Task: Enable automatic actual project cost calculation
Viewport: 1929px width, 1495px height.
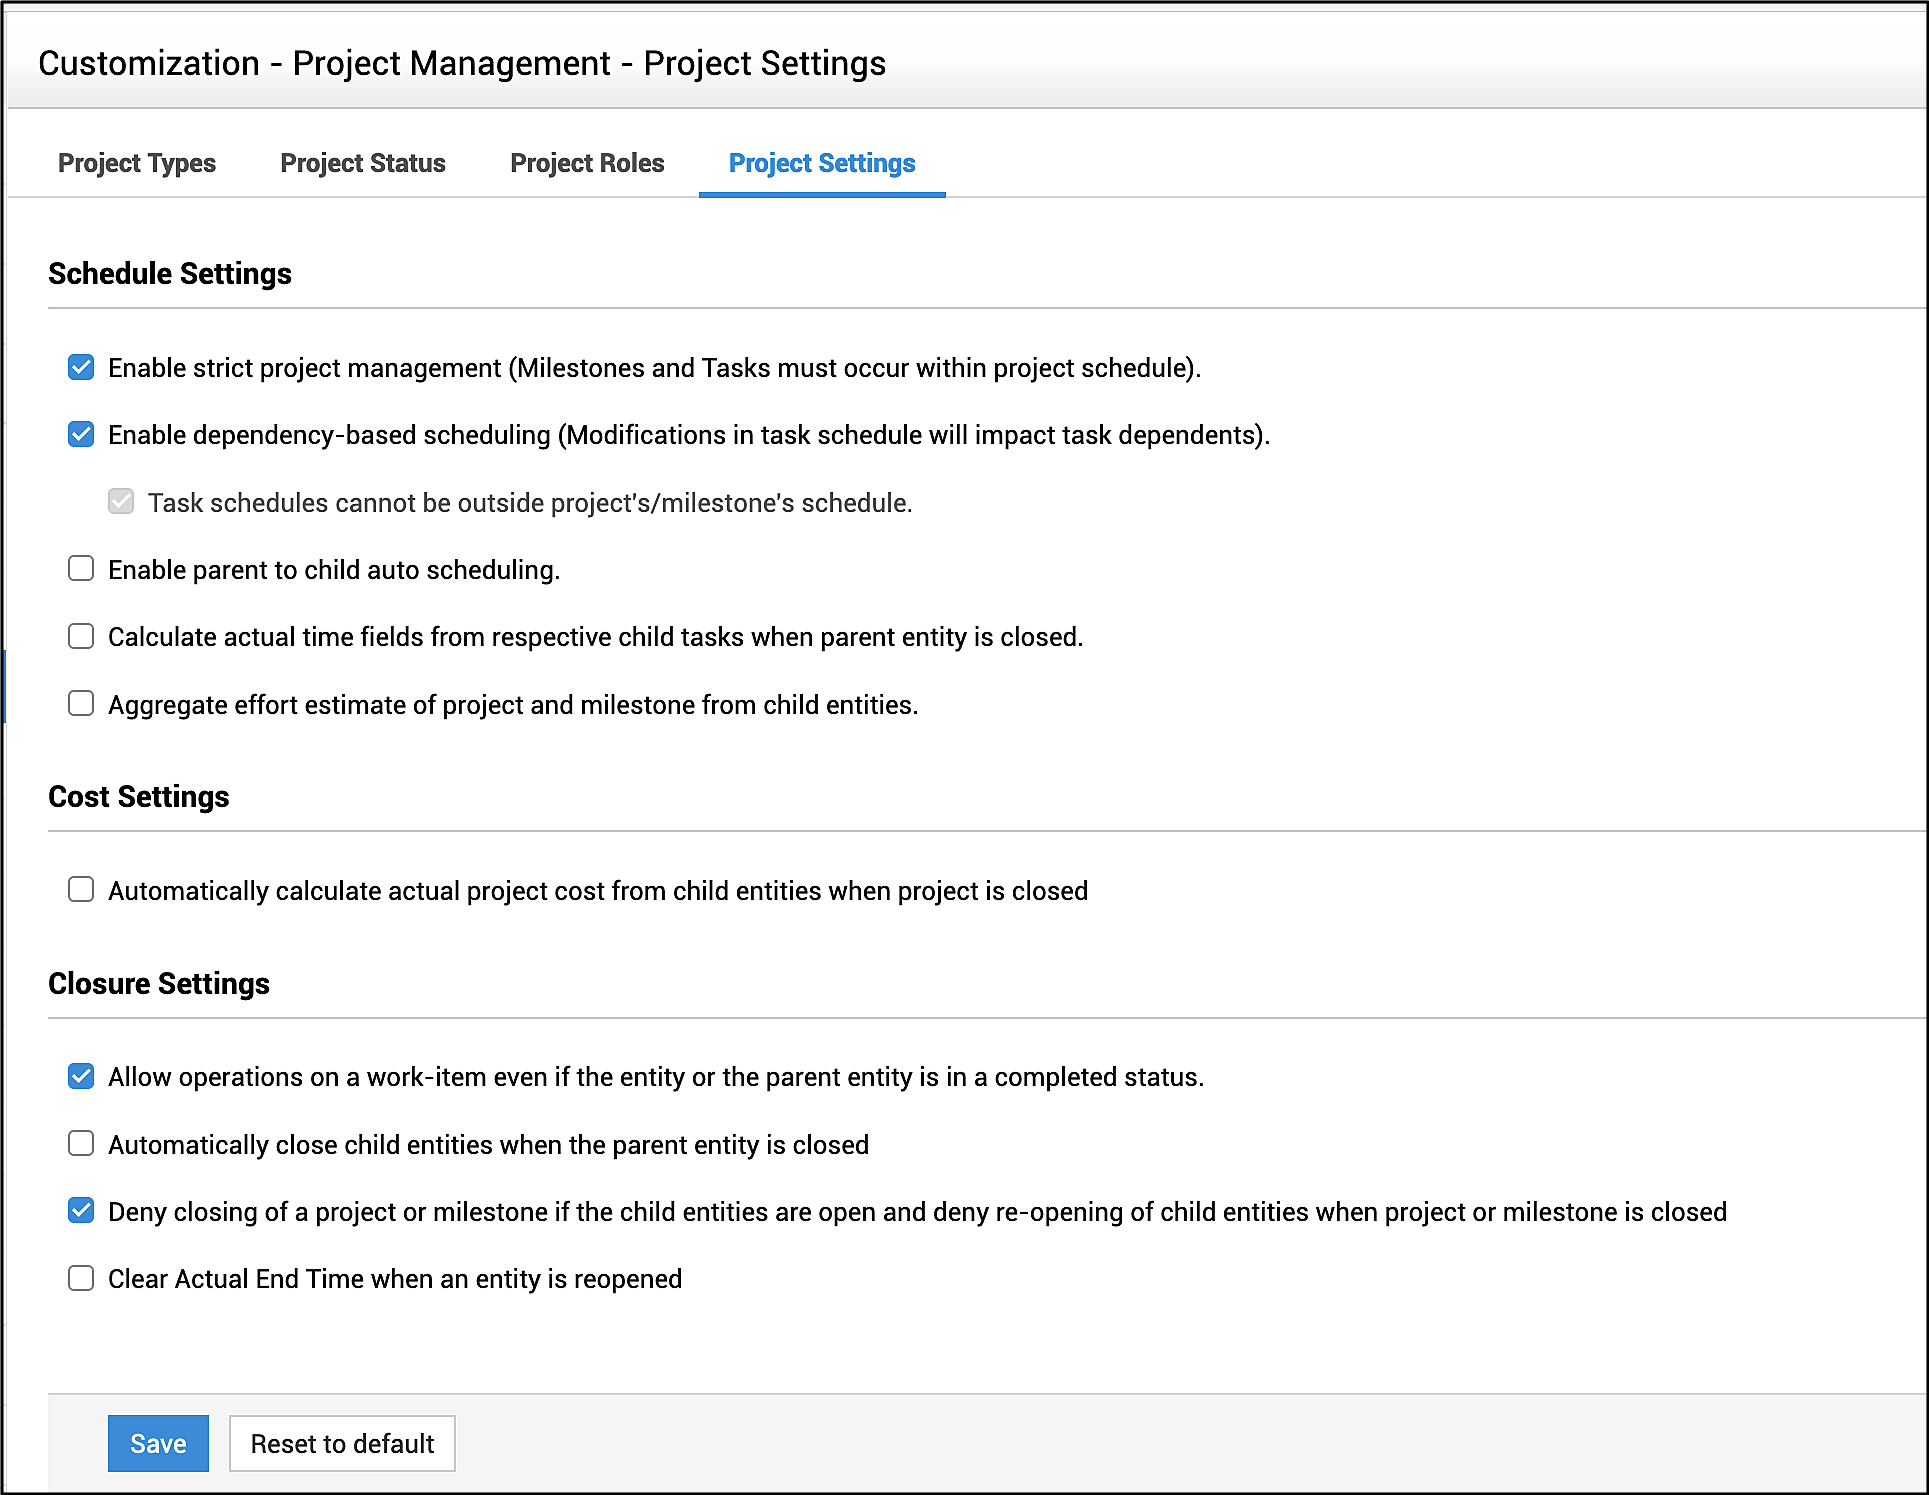Action: 81,890
